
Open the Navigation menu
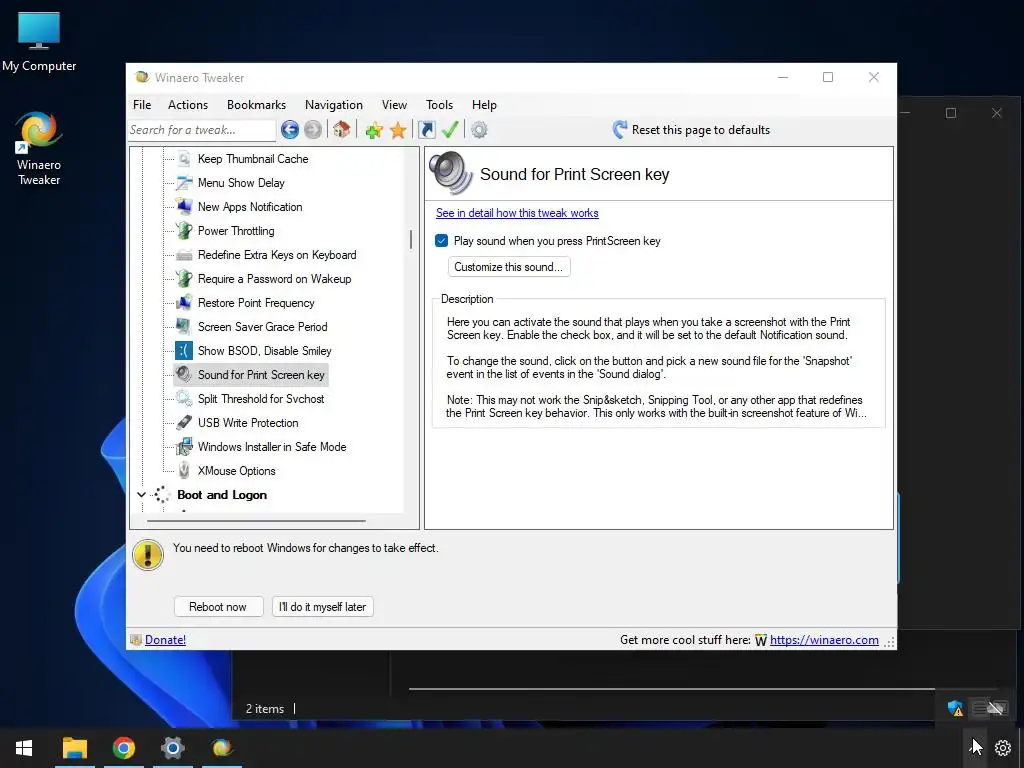point(334,104)
